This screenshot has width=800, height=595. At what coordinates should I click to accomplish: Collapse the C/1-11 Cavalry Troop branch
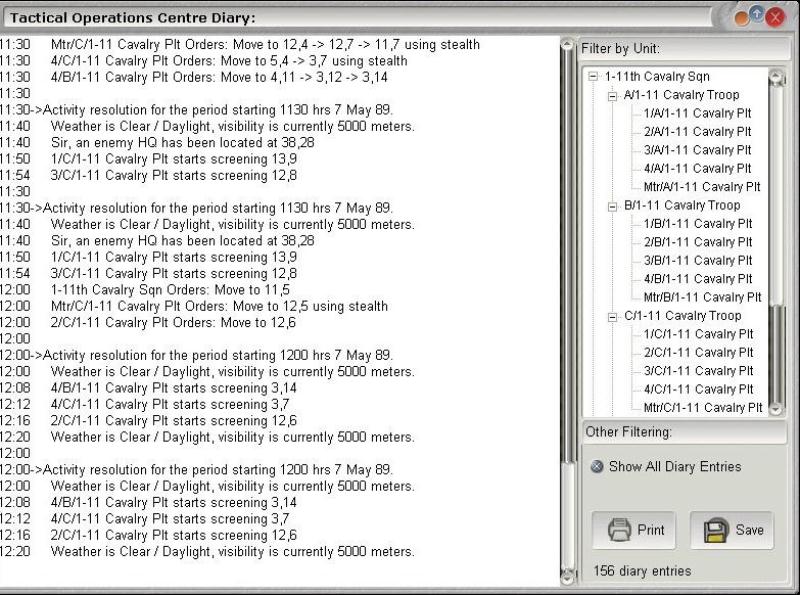pos(612,316)
